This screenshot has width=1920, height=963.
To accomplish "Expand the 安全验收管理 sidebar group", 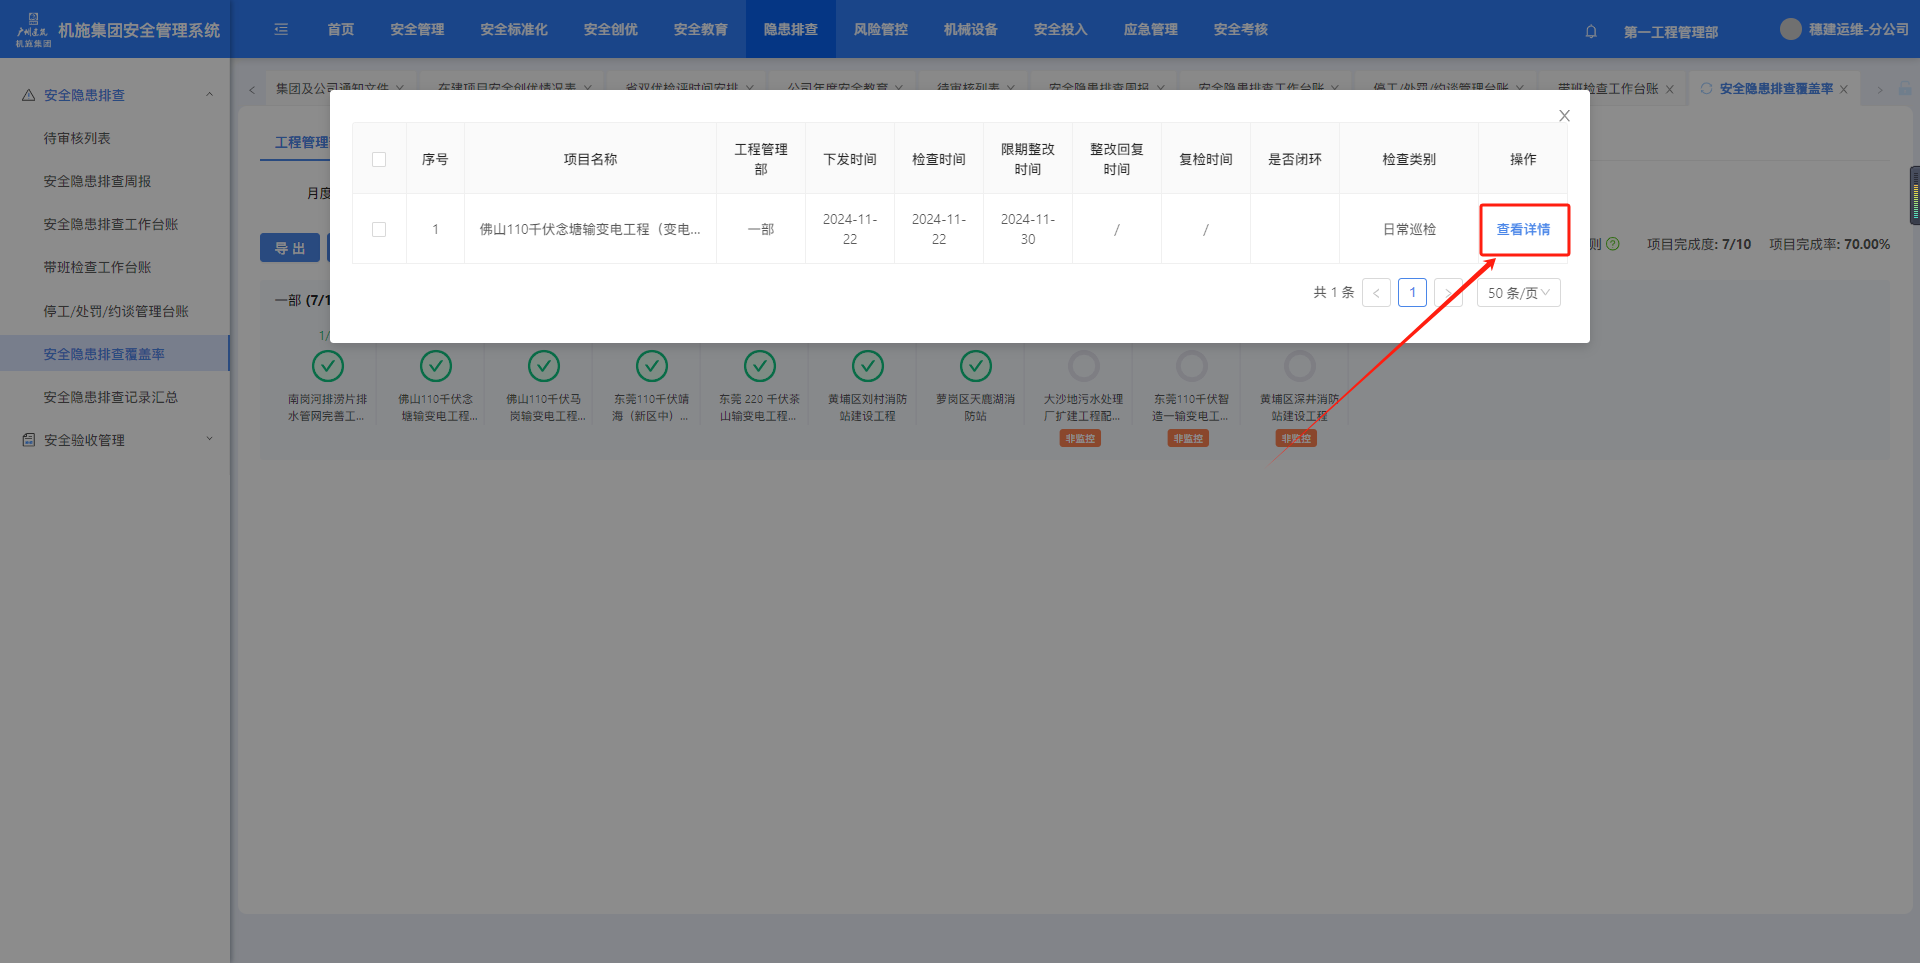I will click(x=209, y=439).
